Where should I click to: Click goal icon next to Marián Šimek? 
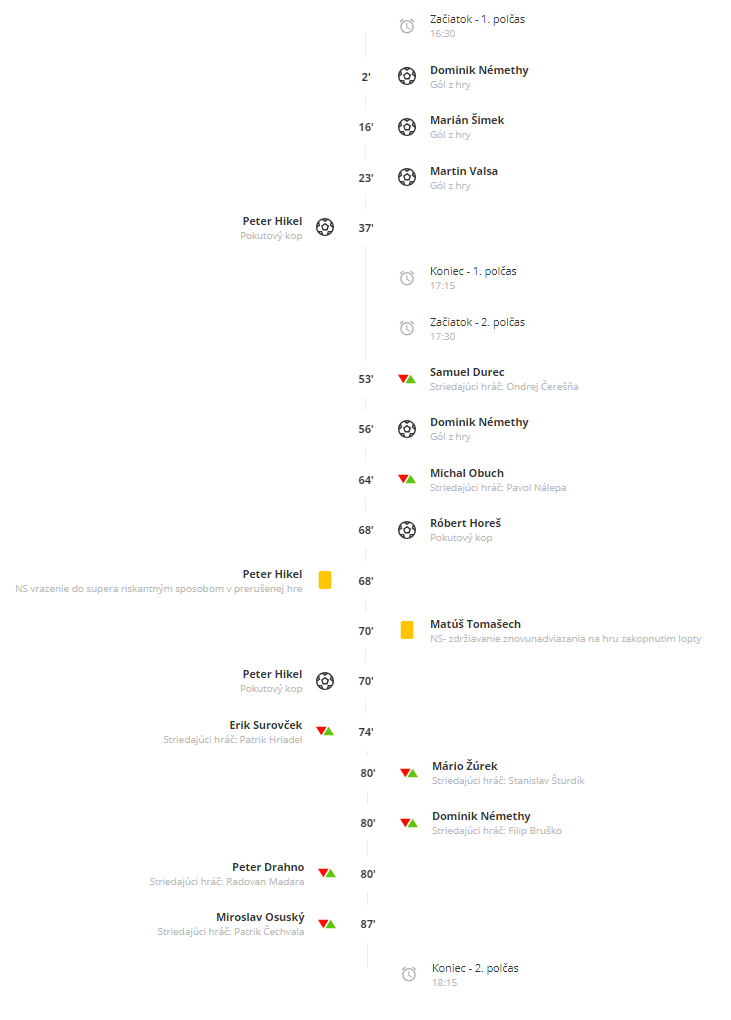click(x=407, y=127)
